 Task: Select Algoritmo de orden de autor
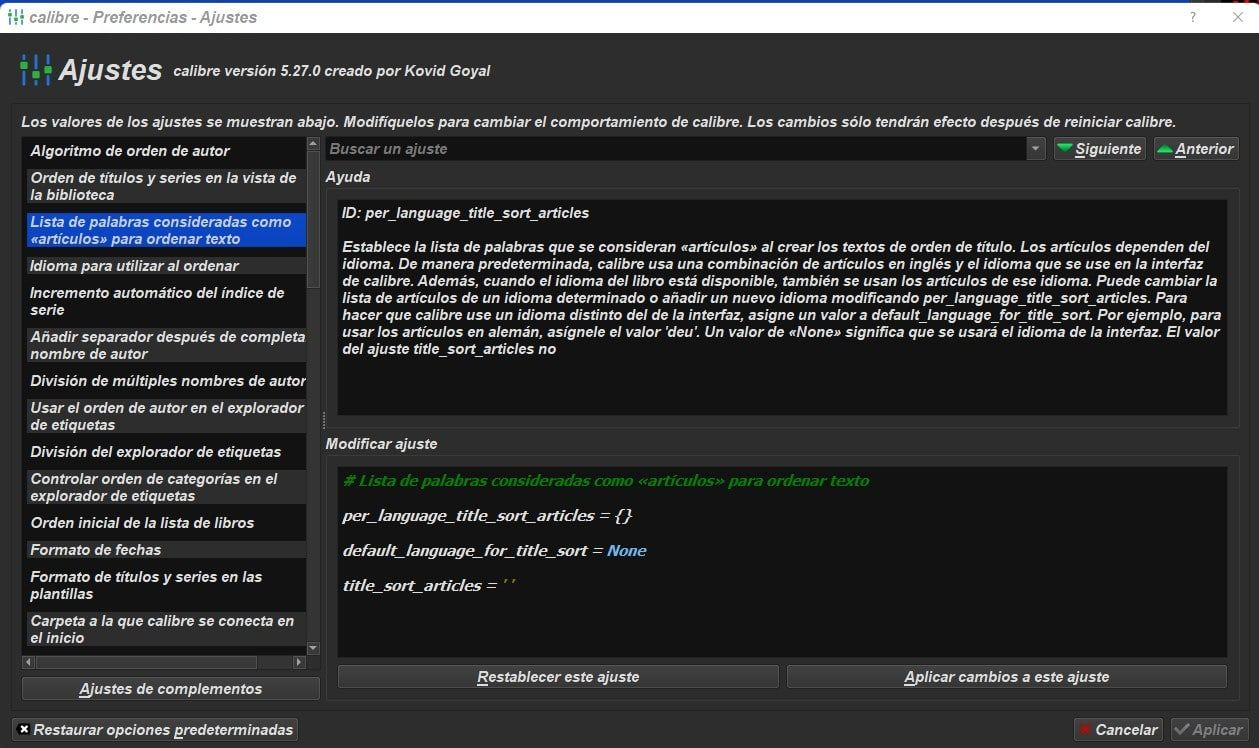[x=166, y=151]
